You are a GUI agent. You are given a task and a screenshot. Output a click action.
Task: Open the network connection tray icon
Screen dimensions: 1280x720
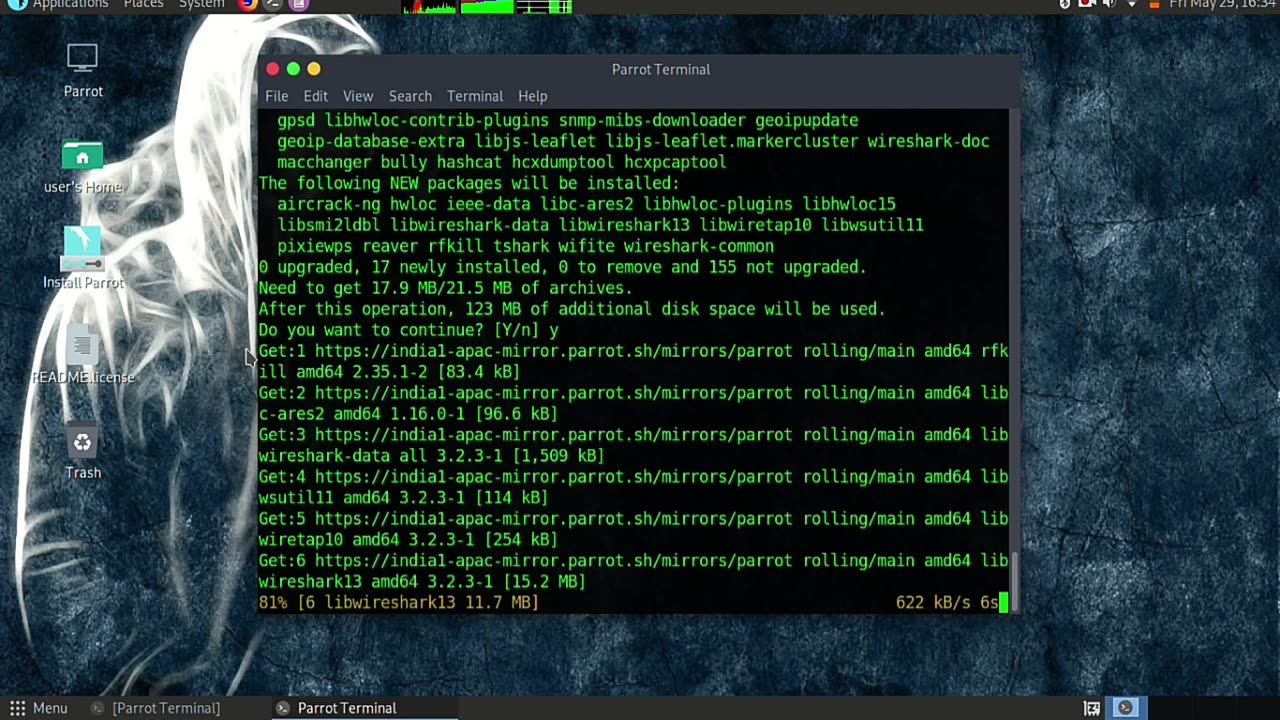coord(1132,4)
